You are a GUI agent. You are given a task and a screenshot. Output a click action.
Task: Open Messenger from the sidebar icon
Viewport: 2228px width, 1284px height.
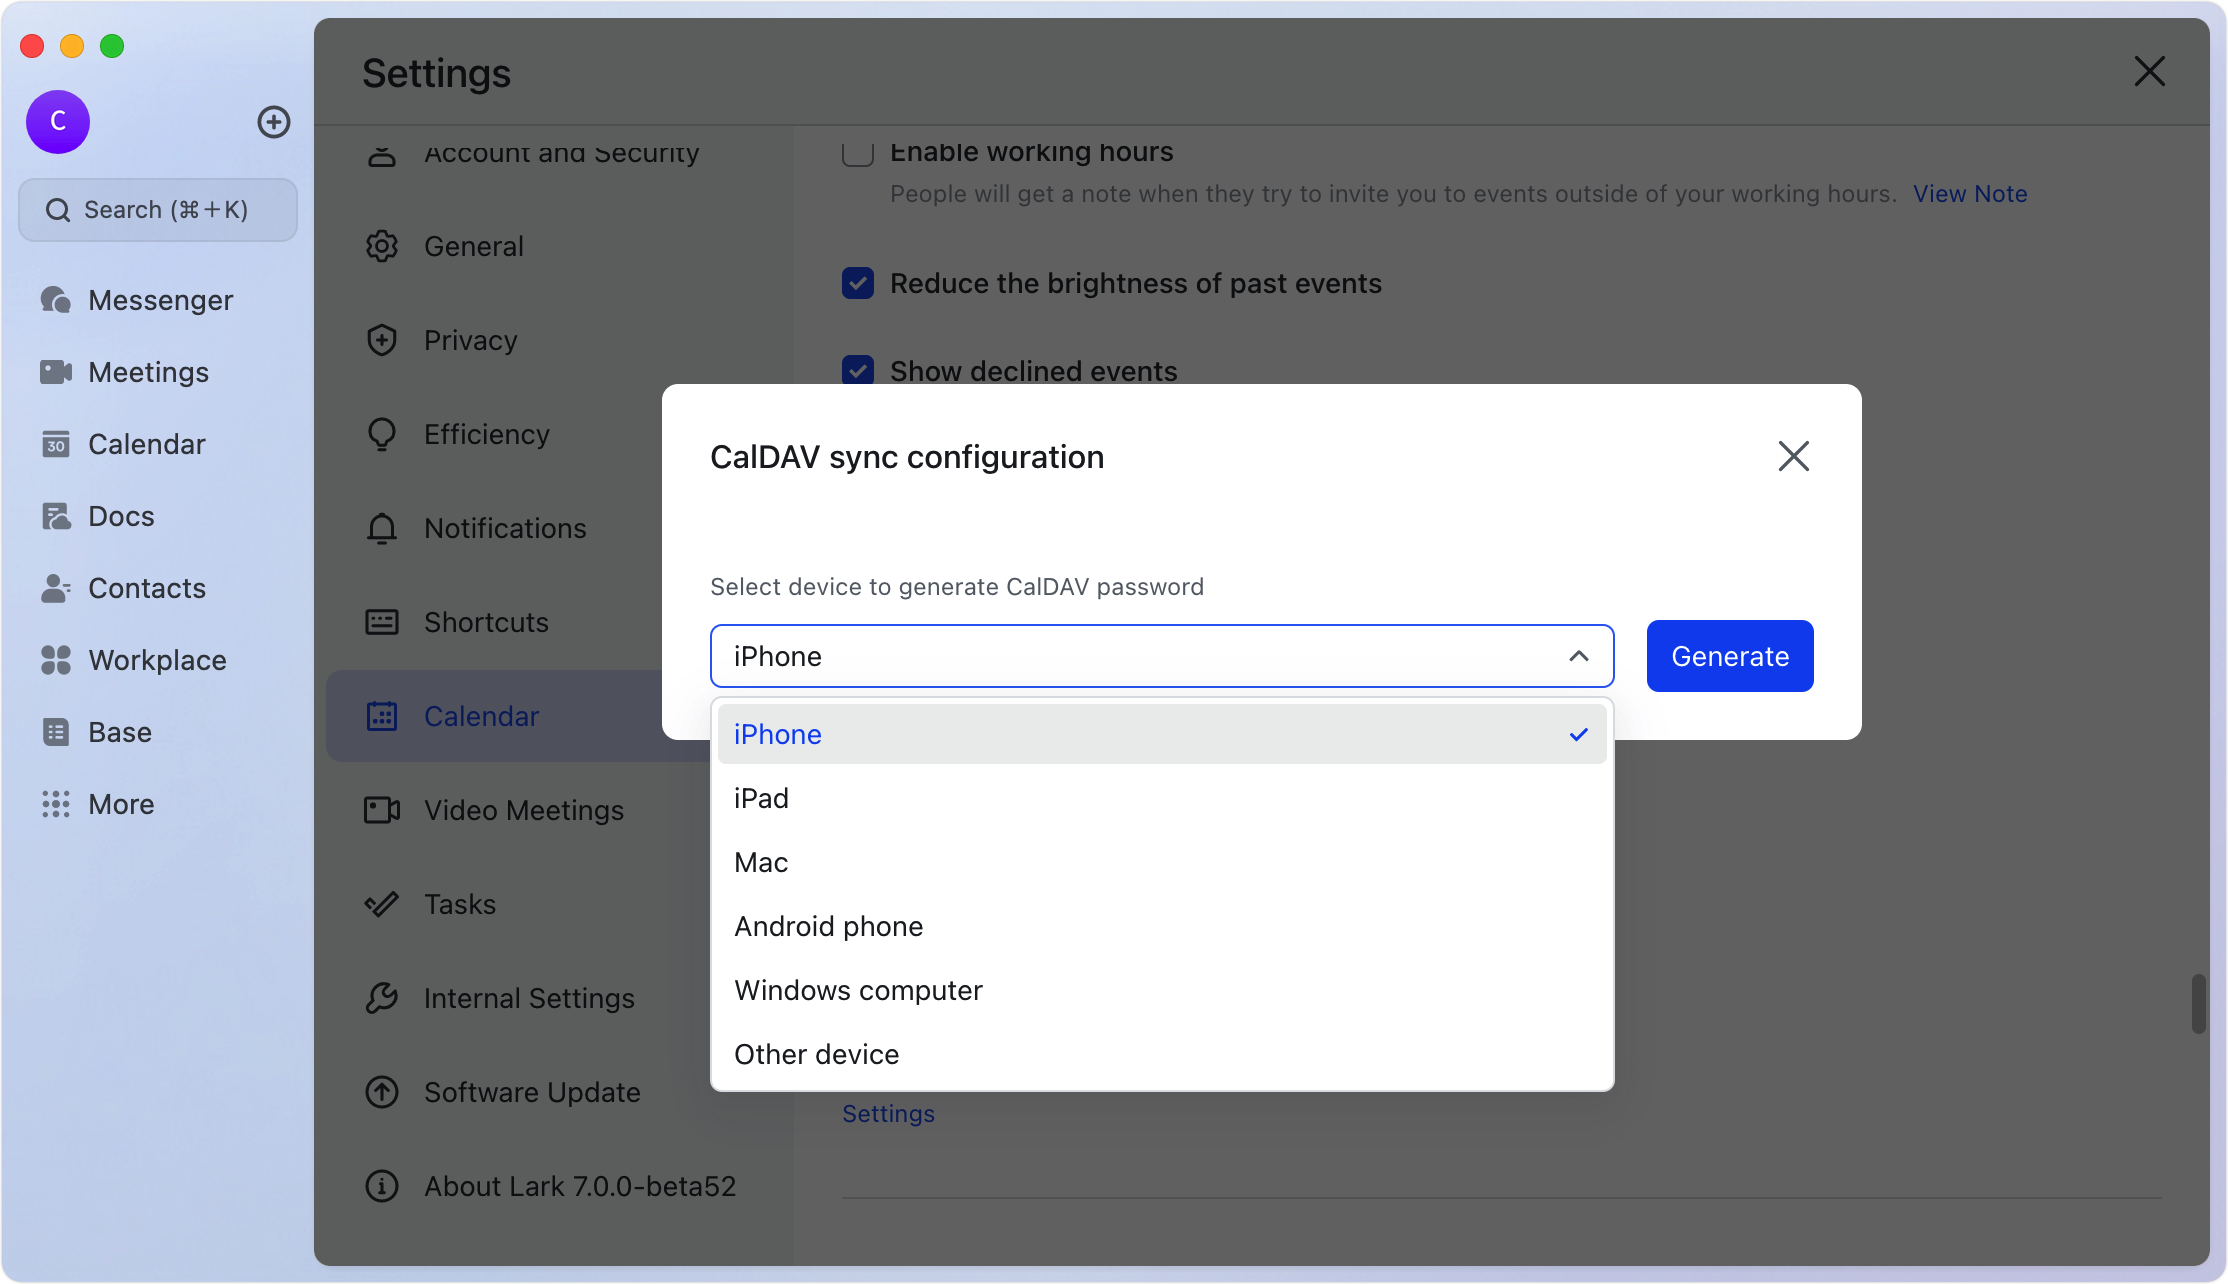coord(56,300)
